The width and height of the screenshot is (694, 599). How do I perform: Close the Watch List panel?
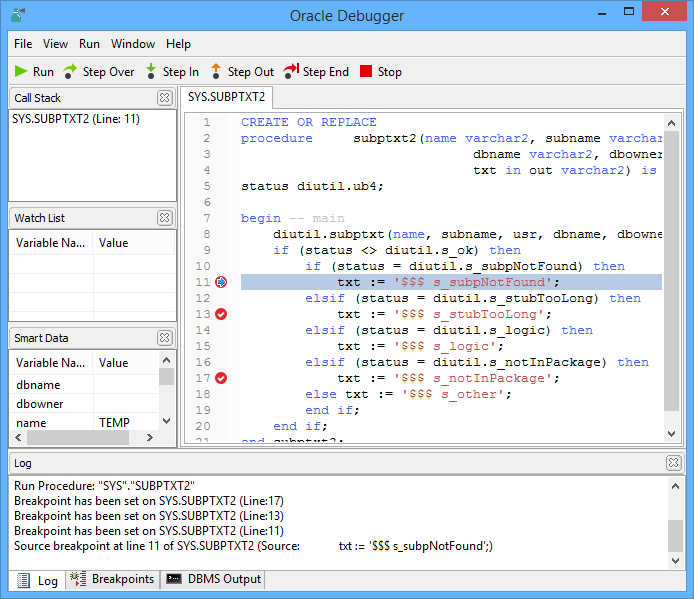165,218
